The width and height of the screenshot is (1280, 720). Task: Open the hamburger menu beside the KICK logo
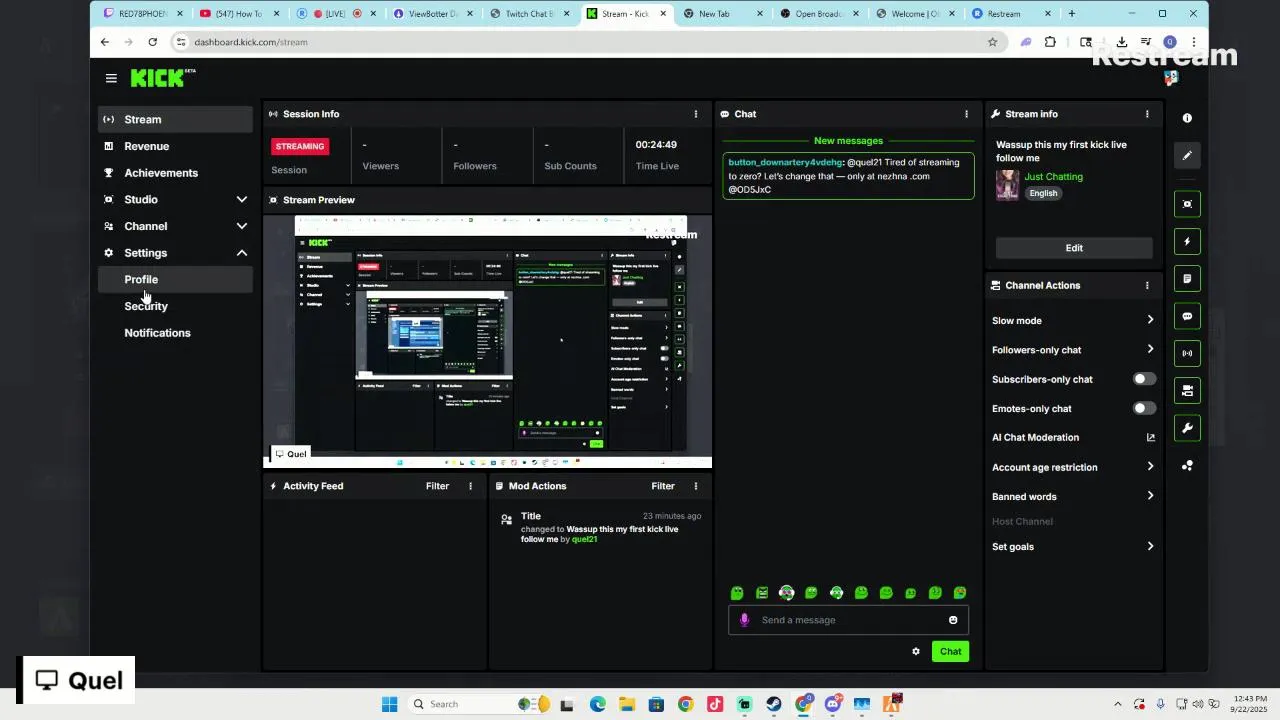point(111,78)
